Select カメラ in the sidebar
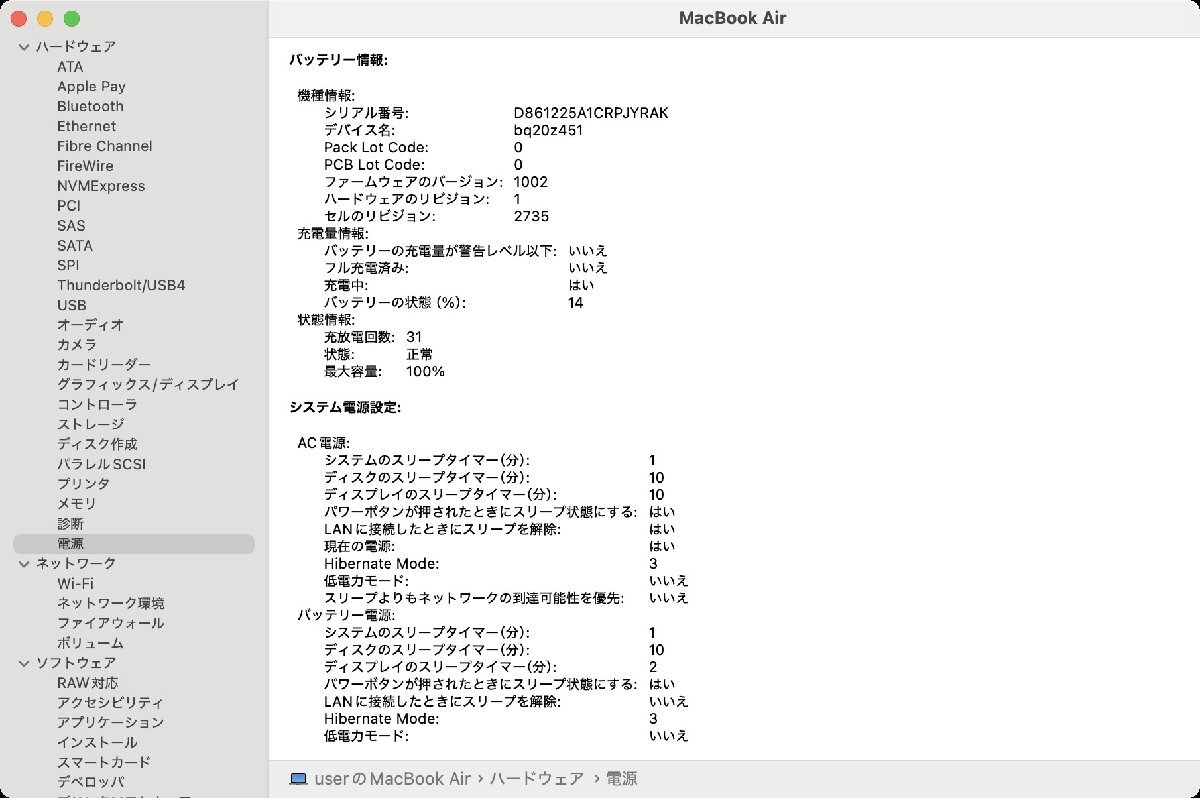The width and height of the screenshot is (1200, 798). (x=77, y=345)
